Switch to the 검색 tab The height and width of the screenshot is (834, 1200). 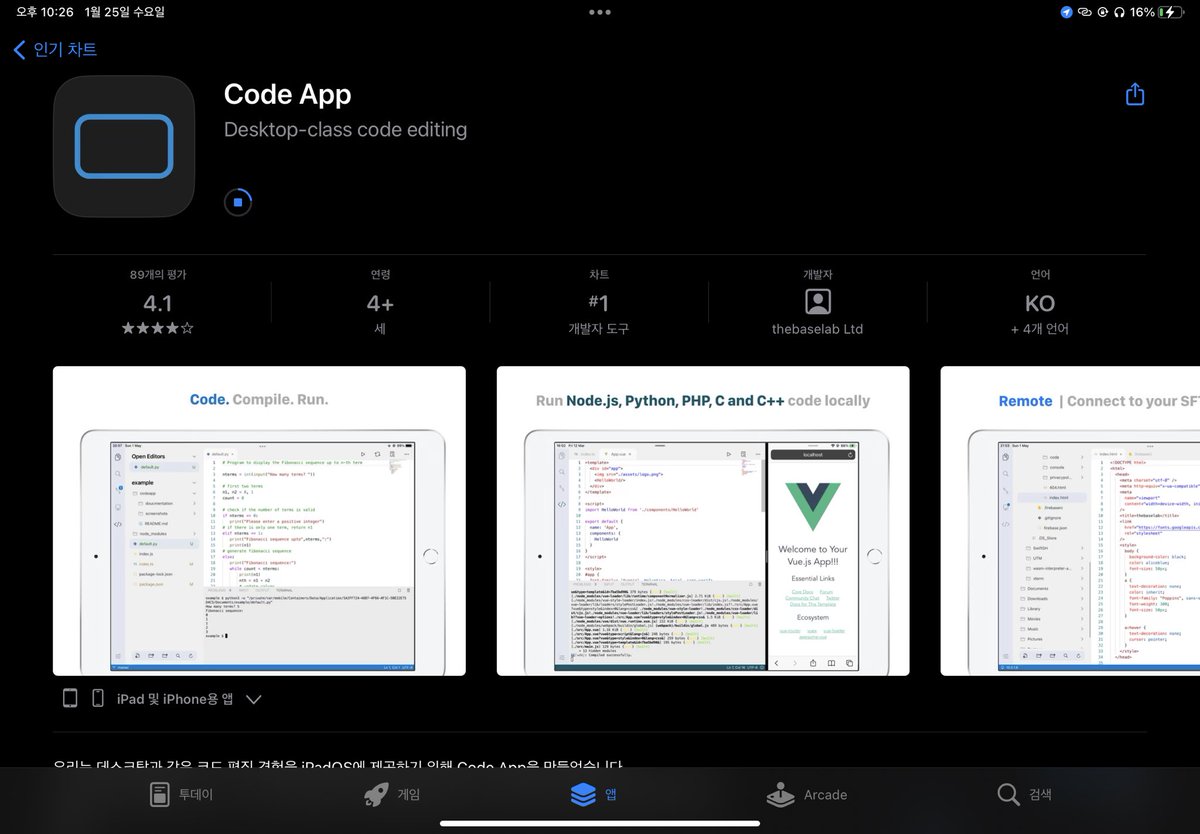pos(1025,795)
